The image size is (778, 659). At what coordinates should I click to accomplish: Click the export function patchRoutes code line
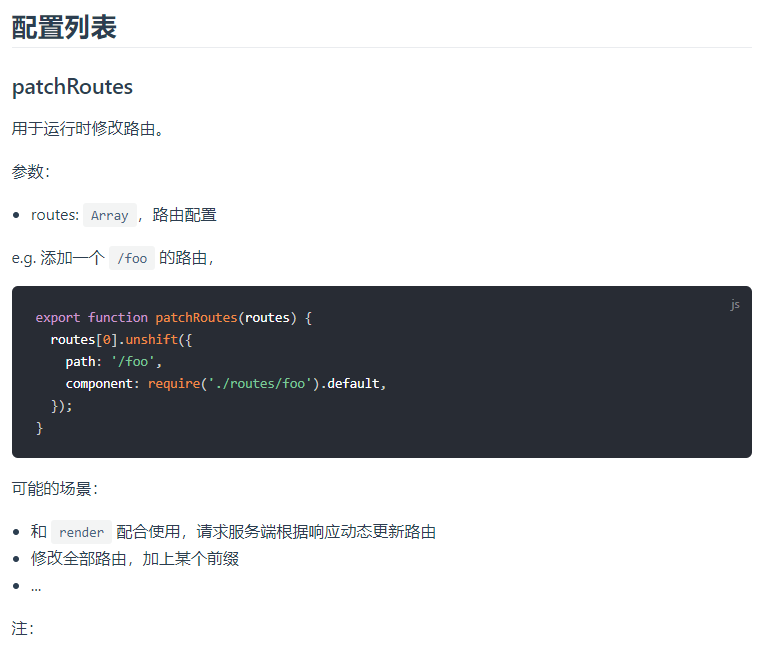(x=174, y=318)
